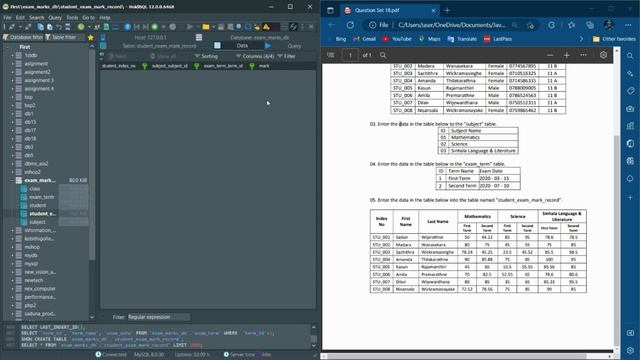Switch to the Query tab in HeidiSQL
The width and height of the screenshot is (640, 360).
click(294, 46)
